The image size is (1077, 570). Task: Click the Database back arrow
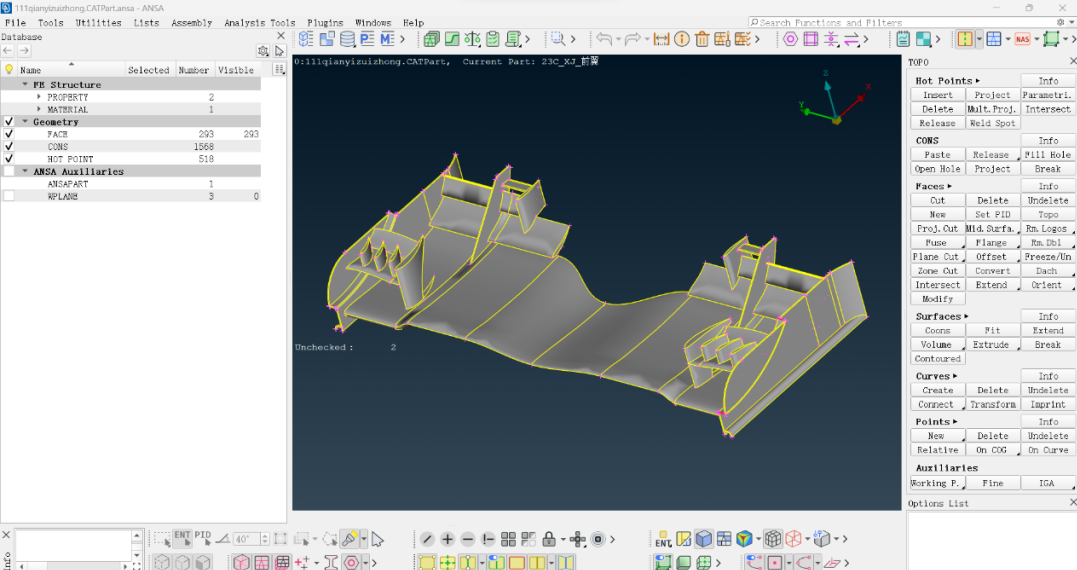(8, 51)
